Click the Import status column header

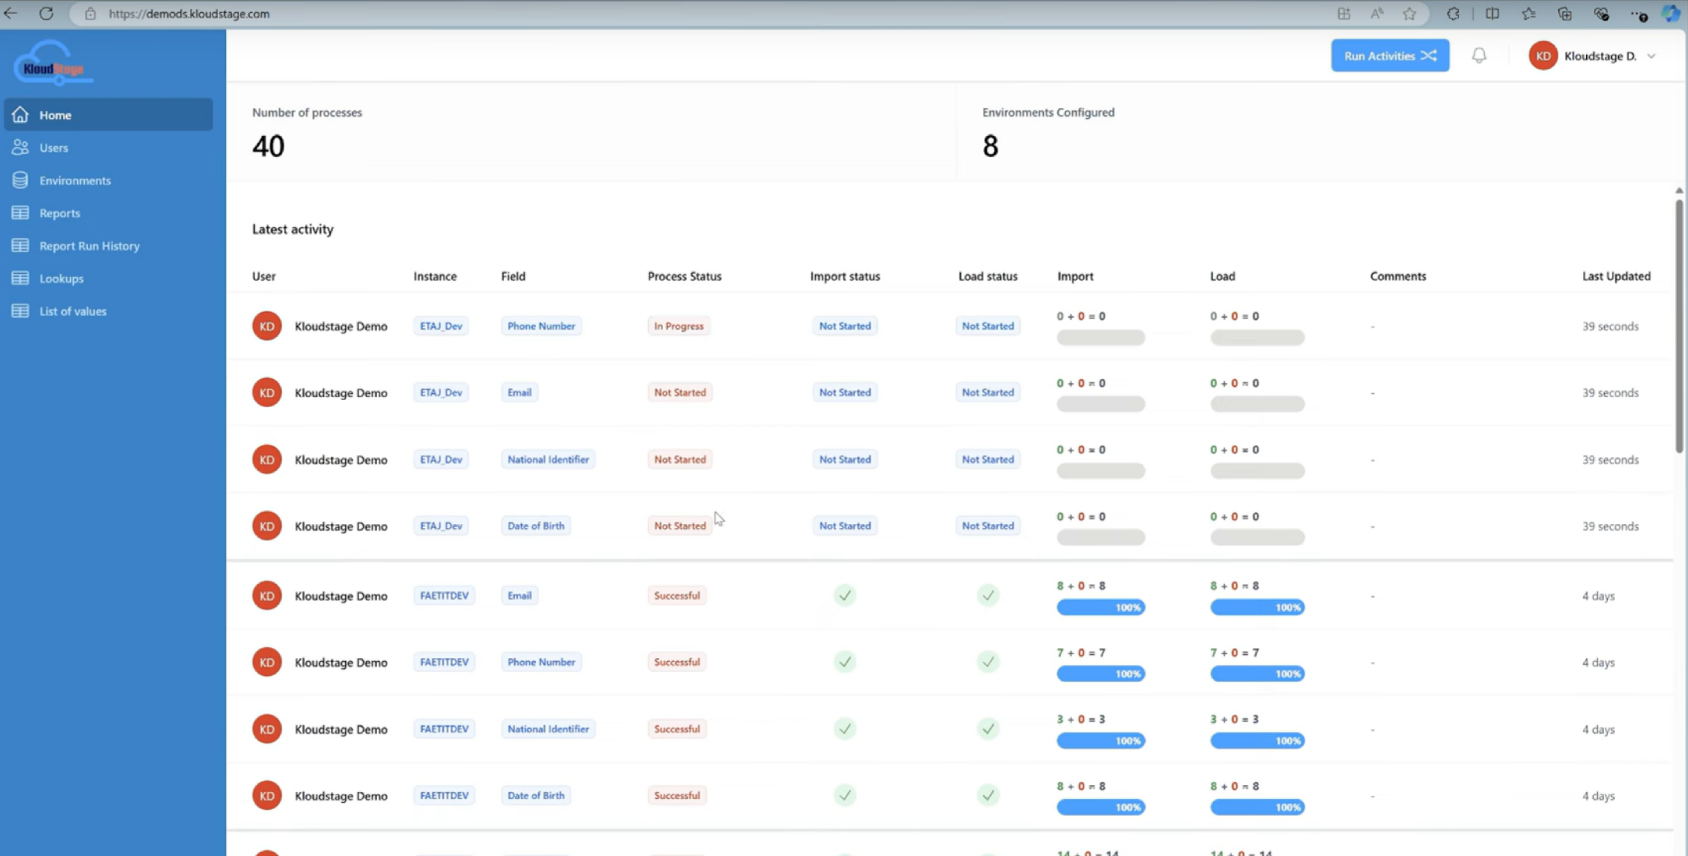click(845, 276)
